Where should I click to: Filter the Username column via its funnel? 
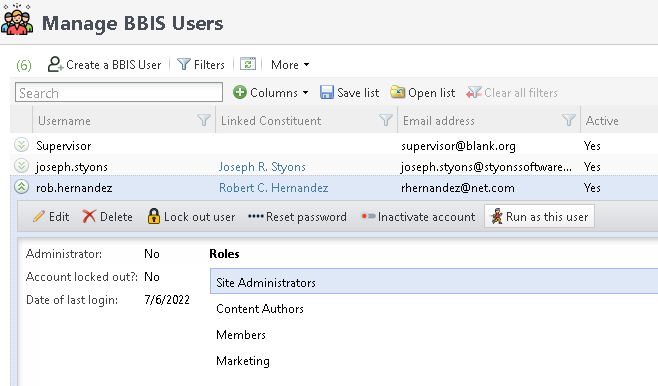pyautogui.click(x=204, y=121)
